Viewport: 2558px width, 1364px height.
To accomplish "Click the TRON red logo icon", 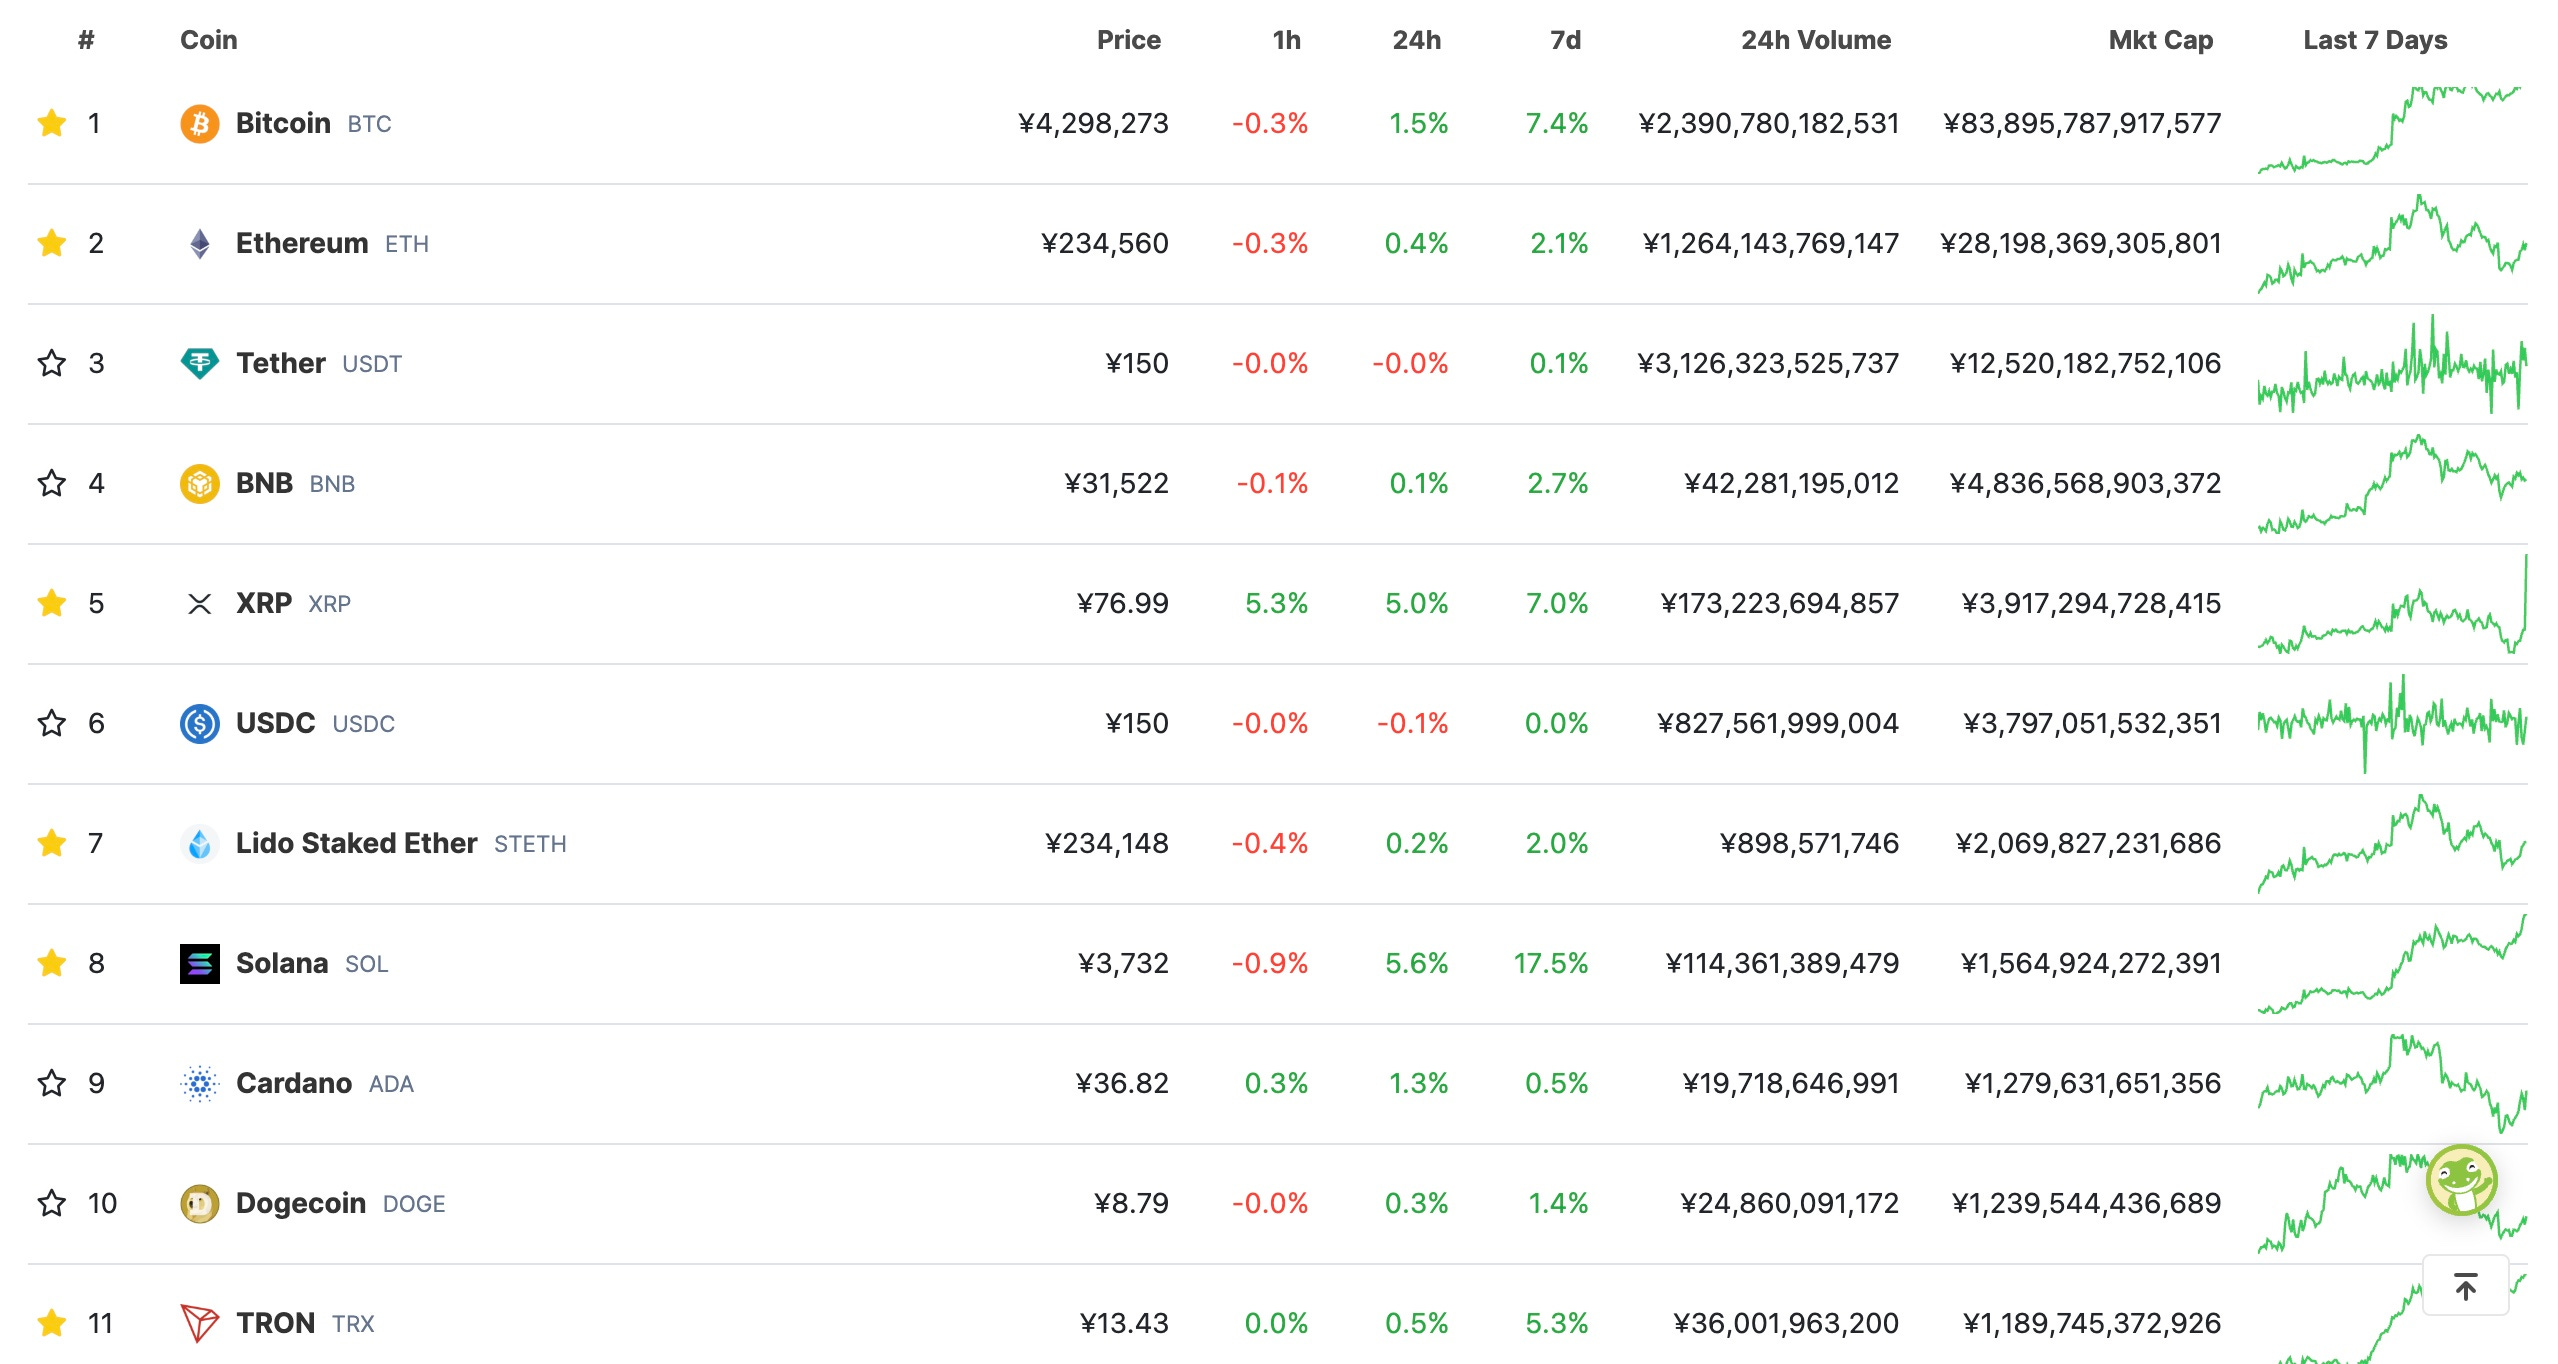I will tap(200, 1324).
